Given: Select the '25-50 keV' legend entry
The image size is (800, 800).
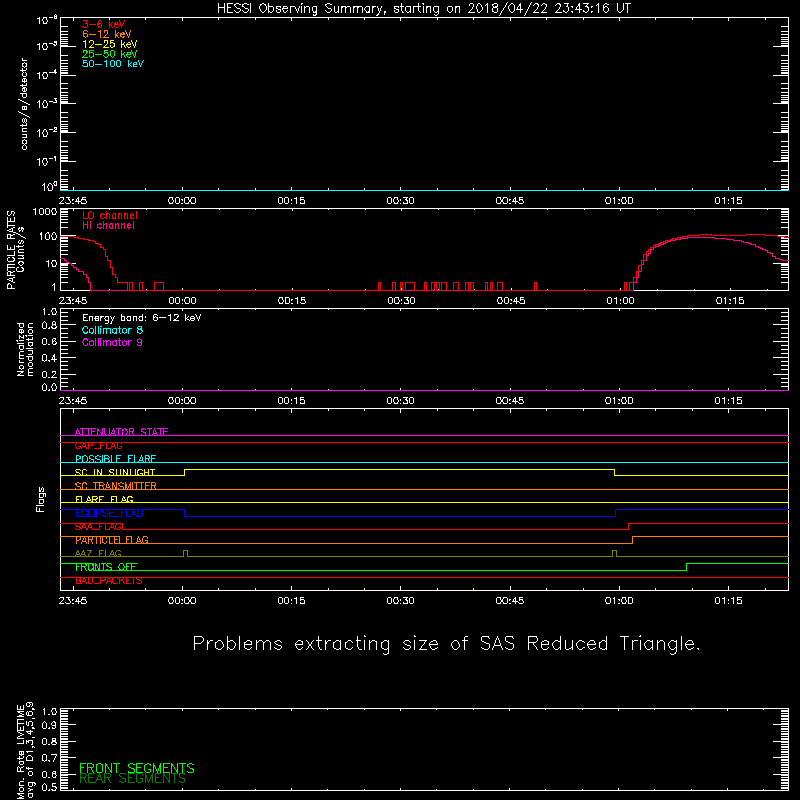Looking at the screenshot, I should (109, 54).
